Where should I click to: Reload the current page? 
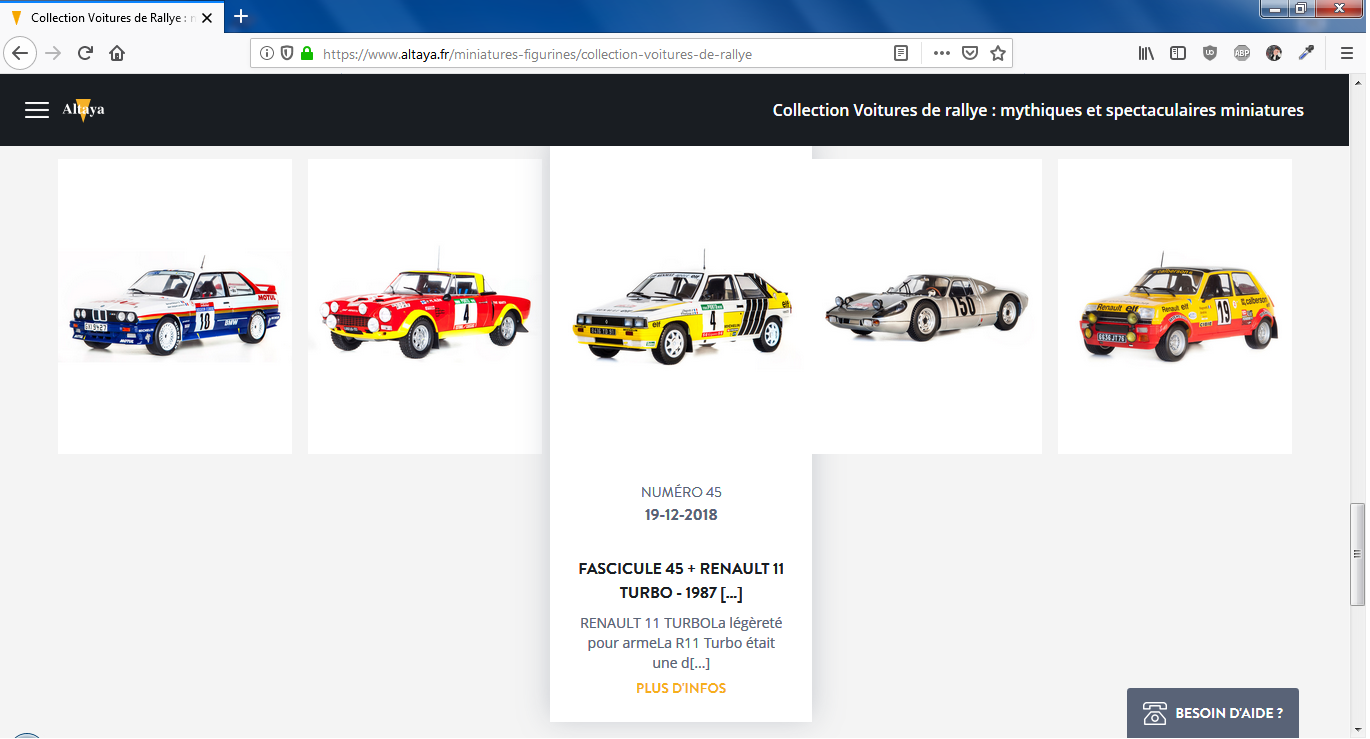85,53
